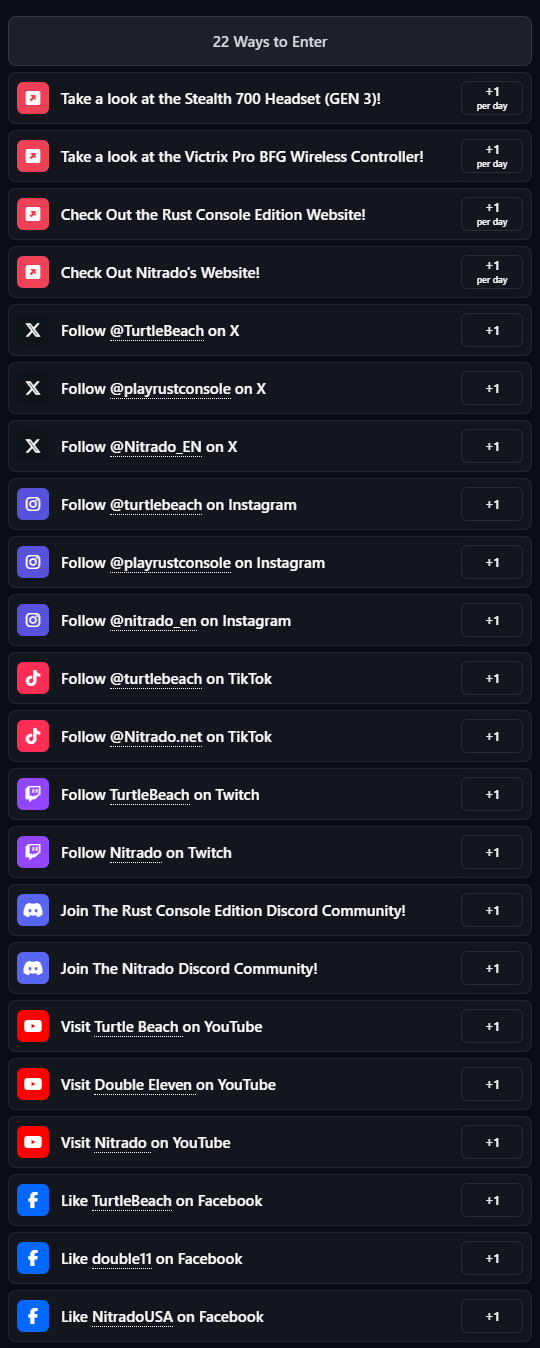This screenshot has width=540, height=1348.
Task: Click the Instagram icon beside @nitrado_en
Action: 33,620
